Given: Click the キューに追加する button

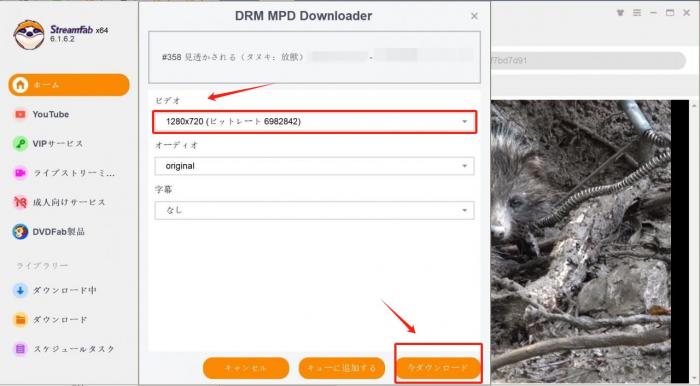Looking at the screenshot, I should click(x=342, y=368).
